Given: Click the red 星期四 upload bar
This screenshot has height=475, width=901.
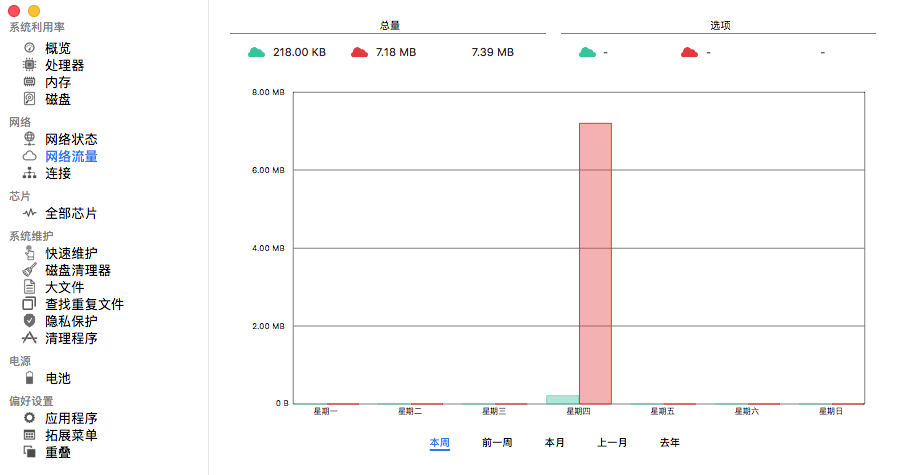Looking at the screenshot, I should click(595, 263).
